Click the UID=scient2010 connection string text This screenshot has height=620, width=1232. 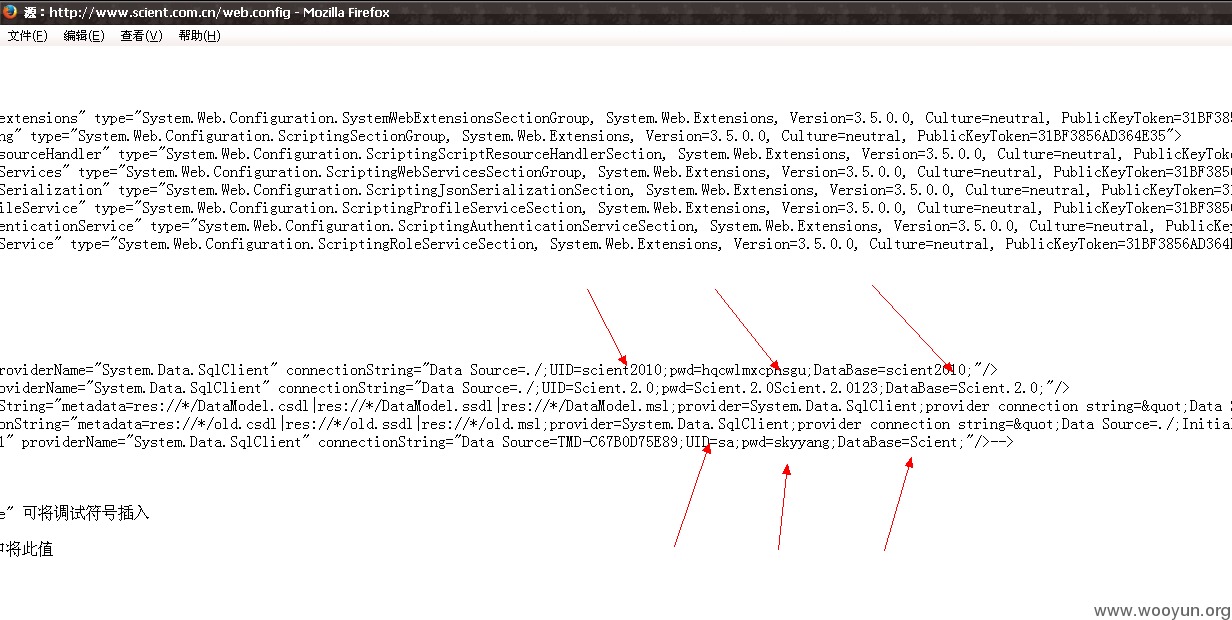click(x=606, y=370)
